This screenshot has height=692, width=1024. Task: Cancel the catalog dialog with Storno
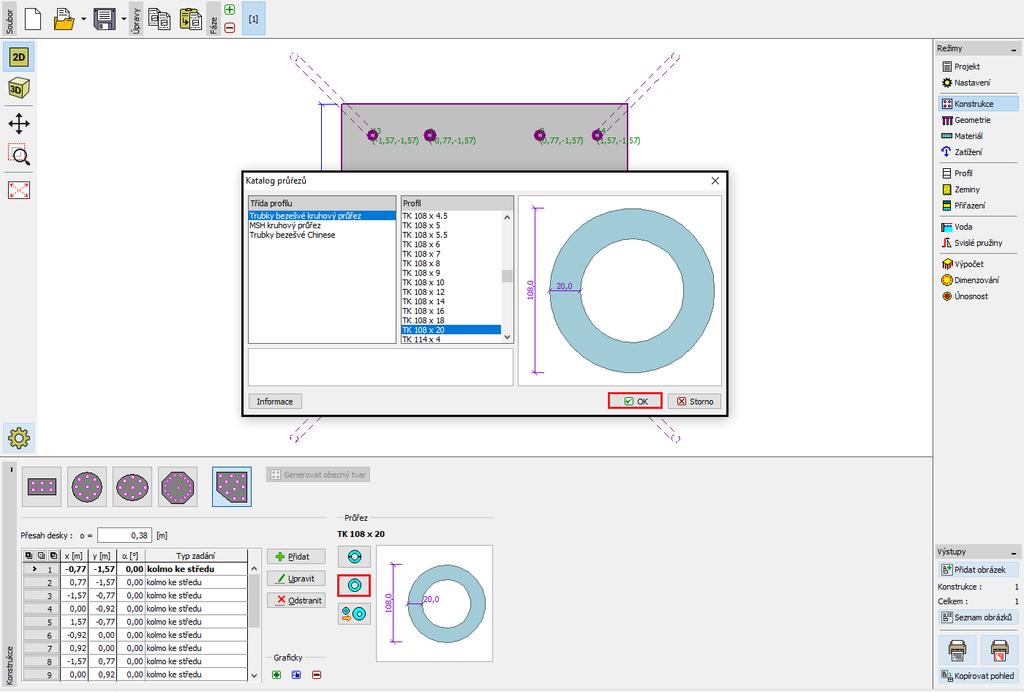click(694, 401)
